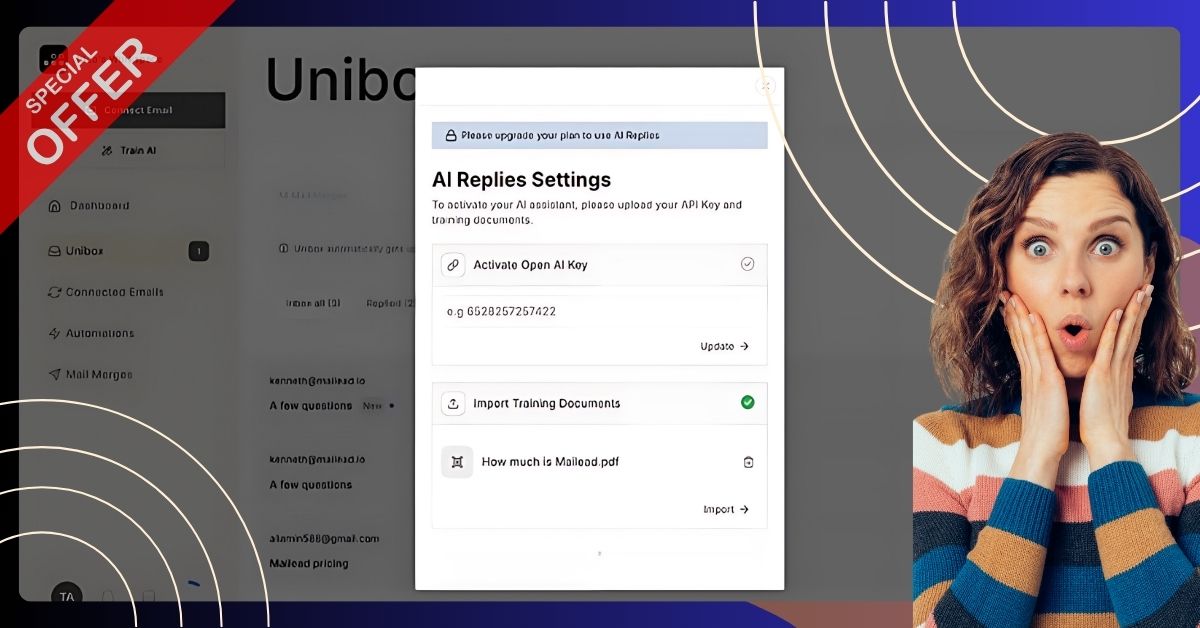Open Automations from the sidebar
The width and height of the screenshot is (1200, 628).
(x=91, y=333)
